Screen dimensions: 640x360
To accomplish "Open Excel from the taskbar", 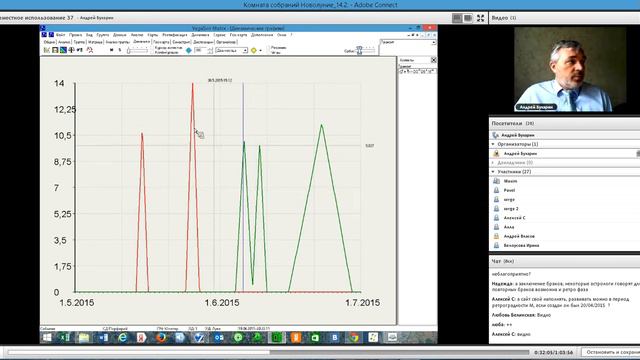I will point(65,338).
